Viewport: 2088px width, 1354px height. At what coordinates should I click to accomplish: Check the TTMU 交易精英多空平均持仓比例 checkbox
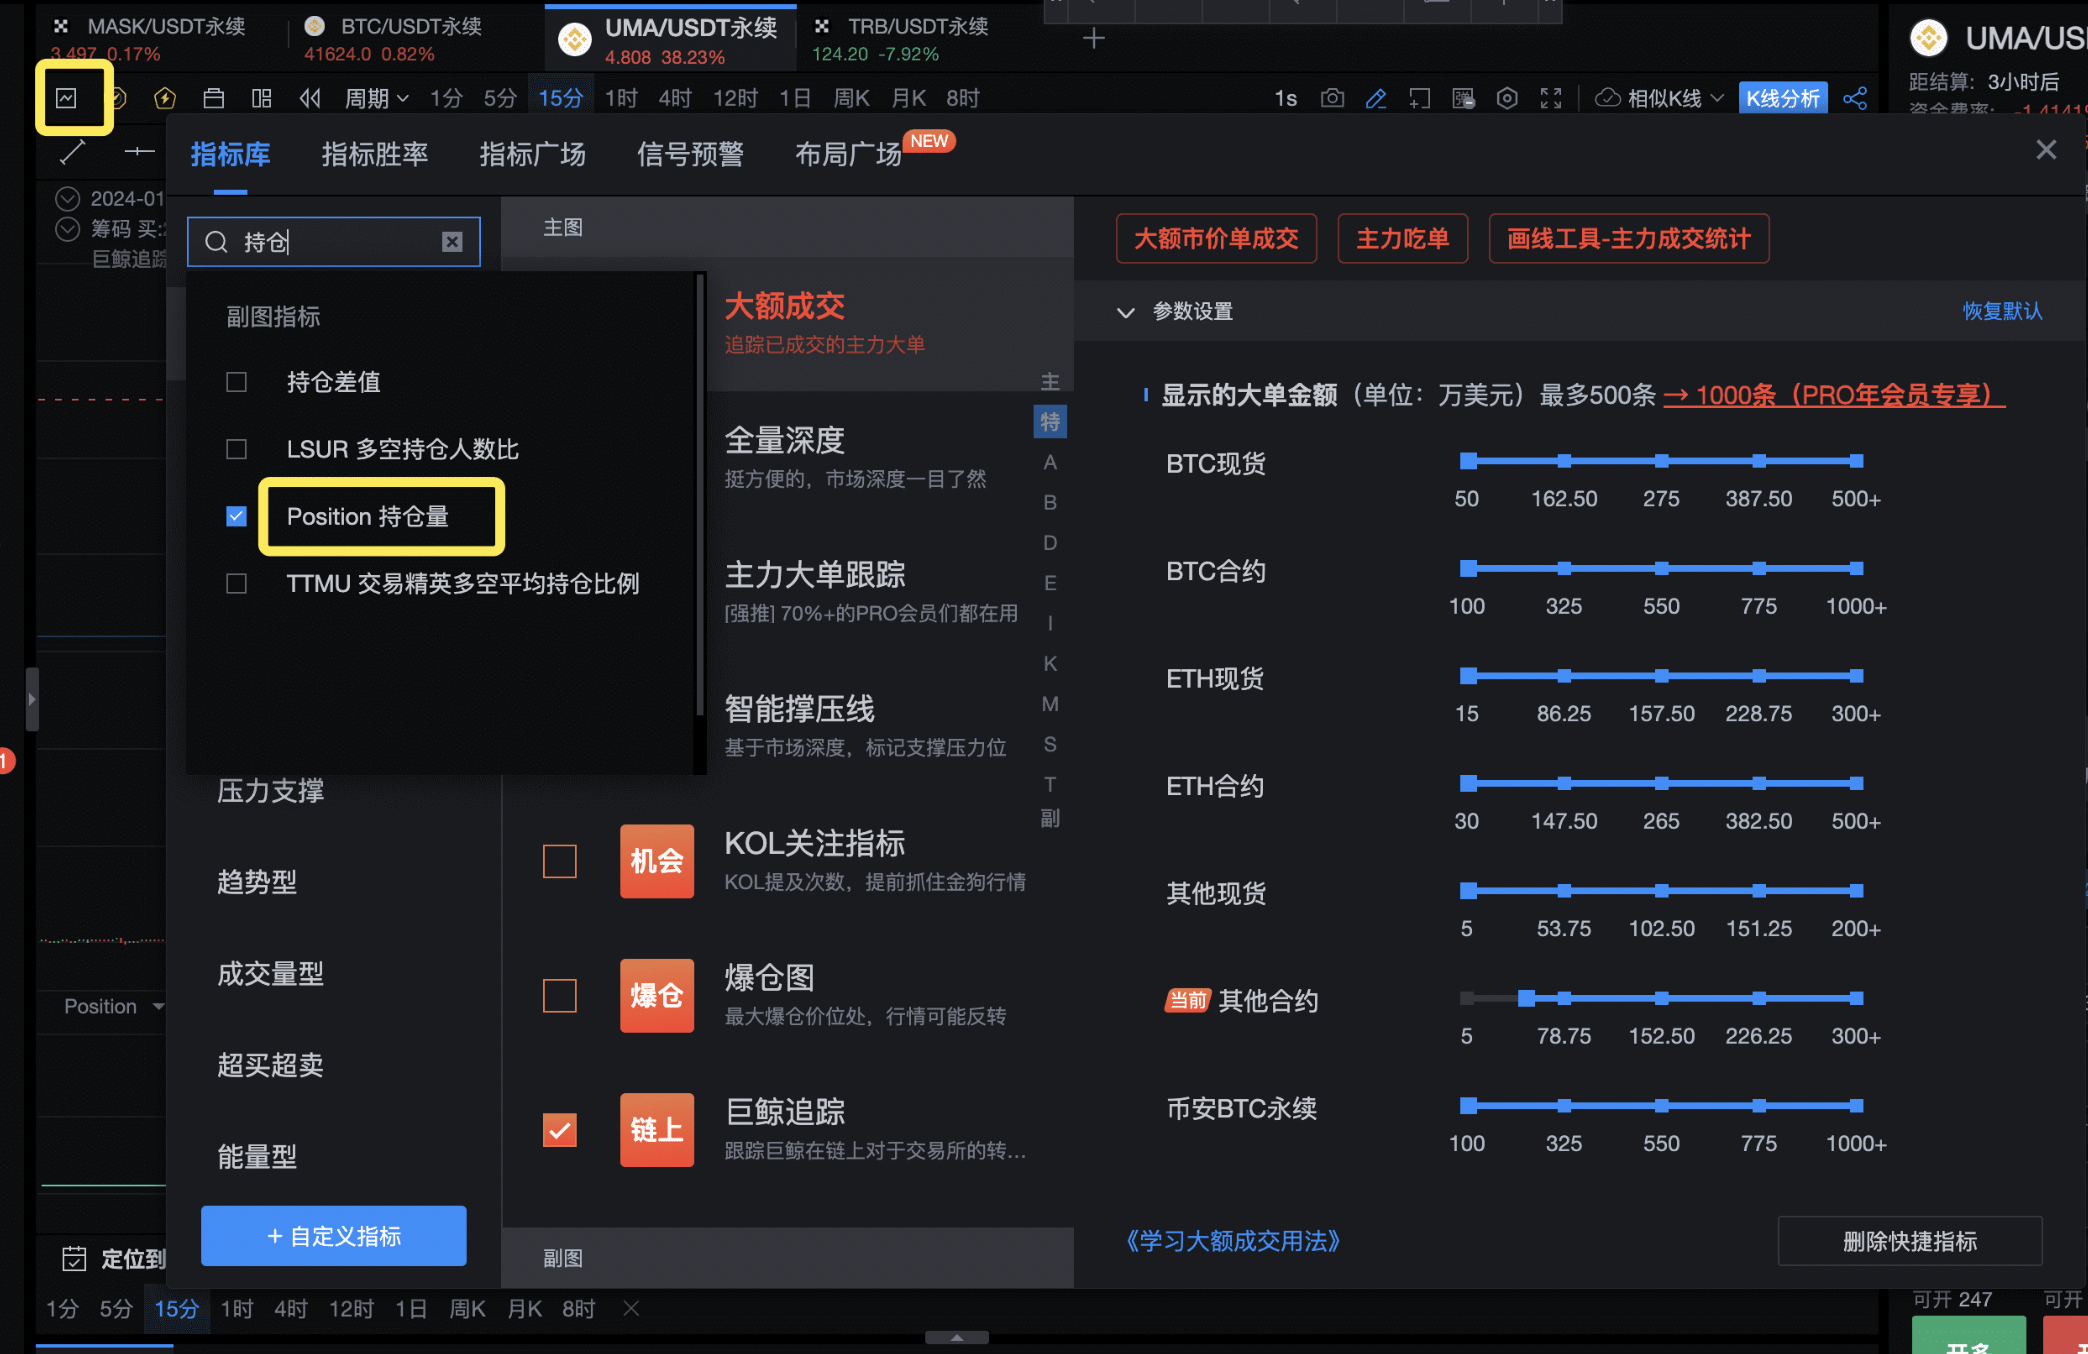coord(236,583)
